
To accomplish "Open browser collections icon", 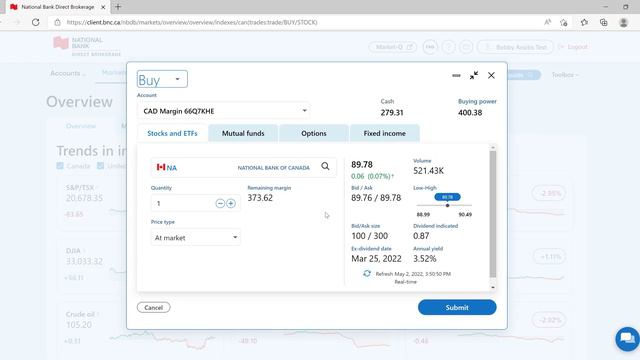I will click(604, 22).
